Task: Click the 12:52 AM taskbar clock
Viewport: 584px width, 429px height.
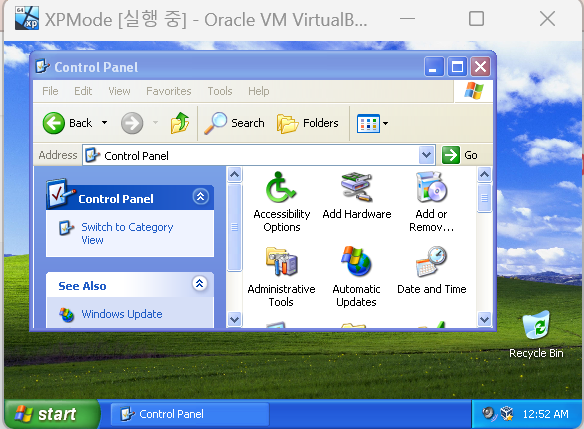Action: [546, 414]
